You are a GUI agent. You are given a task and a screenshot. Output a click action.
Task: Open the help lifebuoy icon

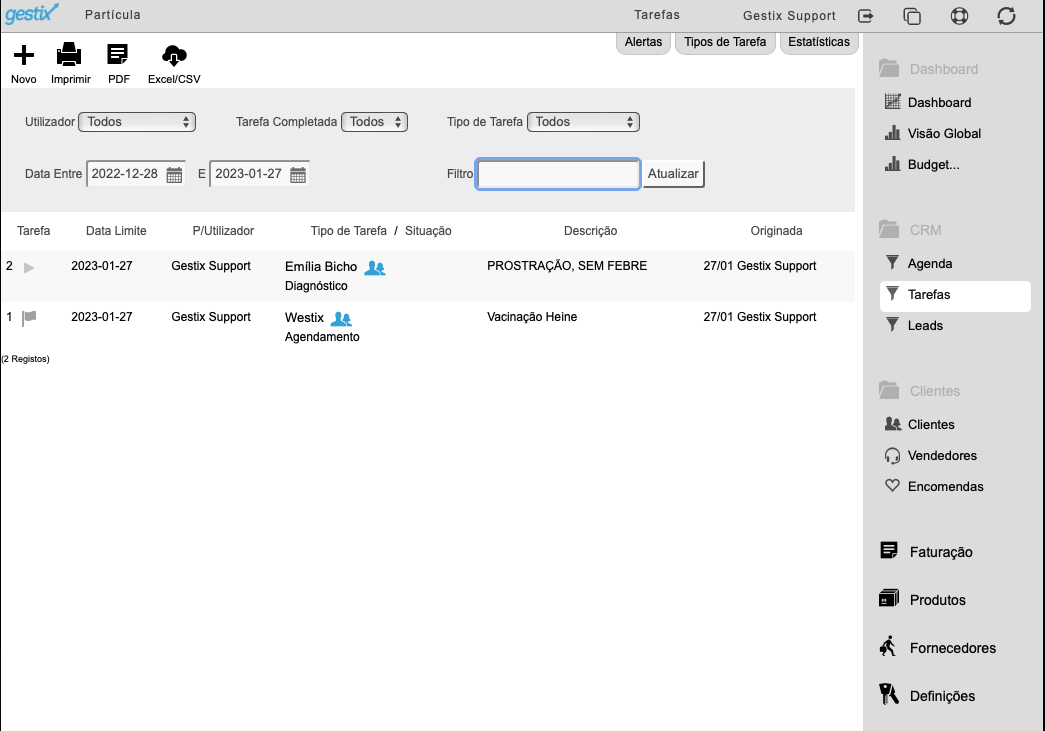pyautogui.click(x=959, y=15)
